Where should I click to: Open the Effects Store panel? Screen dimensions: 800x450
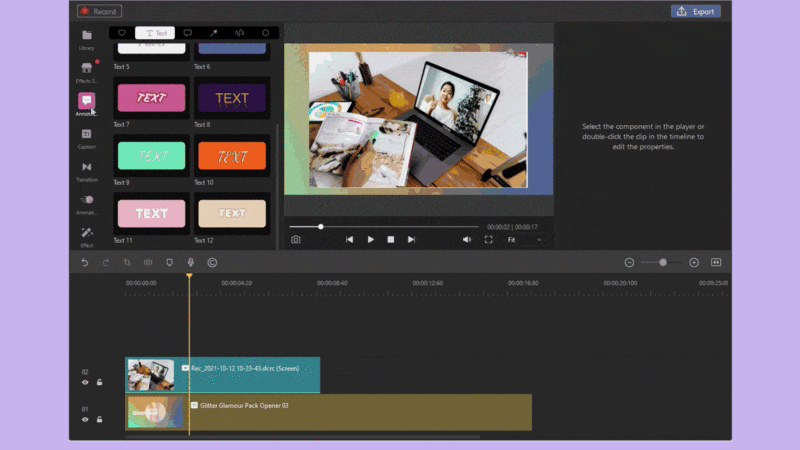tap(87, 72)
